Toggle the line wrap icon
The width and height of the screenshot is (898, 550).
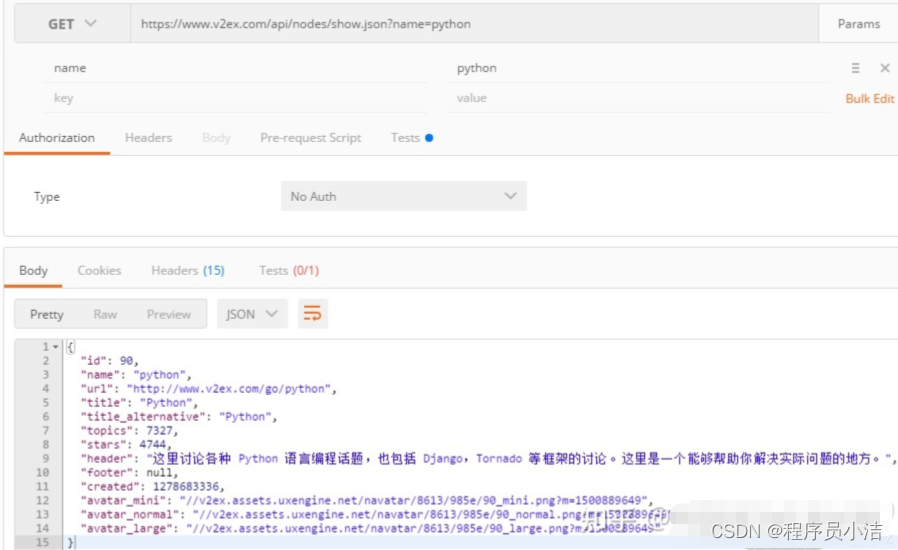coord(313,314)
